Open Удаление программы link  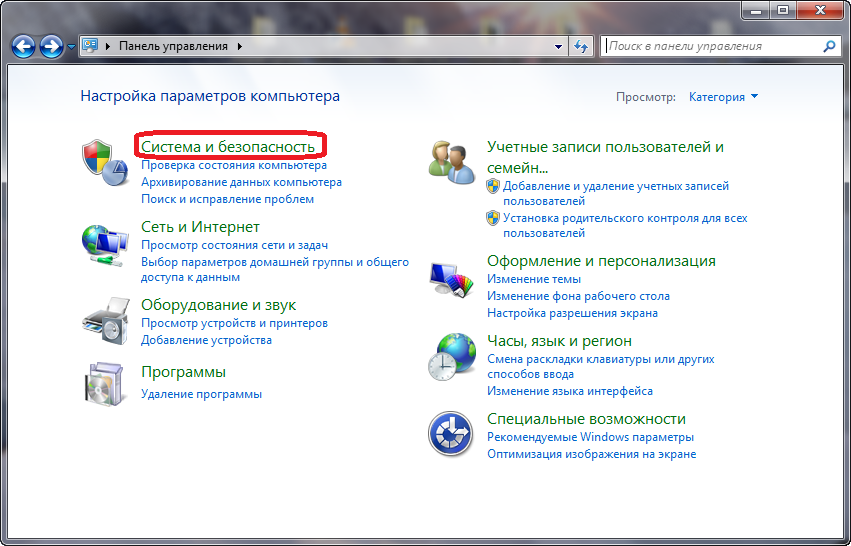(201, 394)
